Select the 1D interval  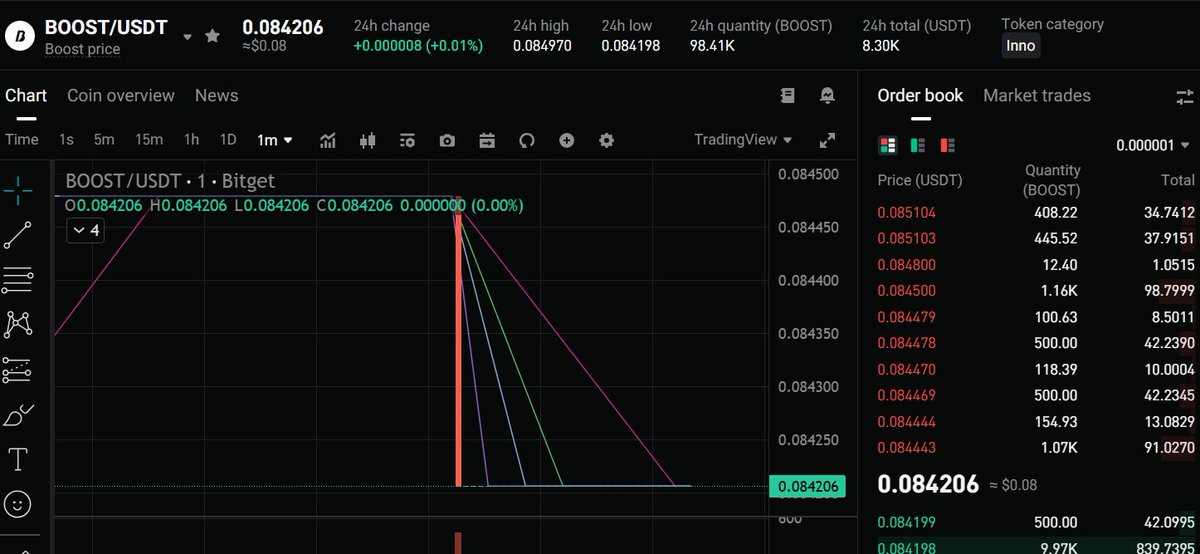pos(228,140)
